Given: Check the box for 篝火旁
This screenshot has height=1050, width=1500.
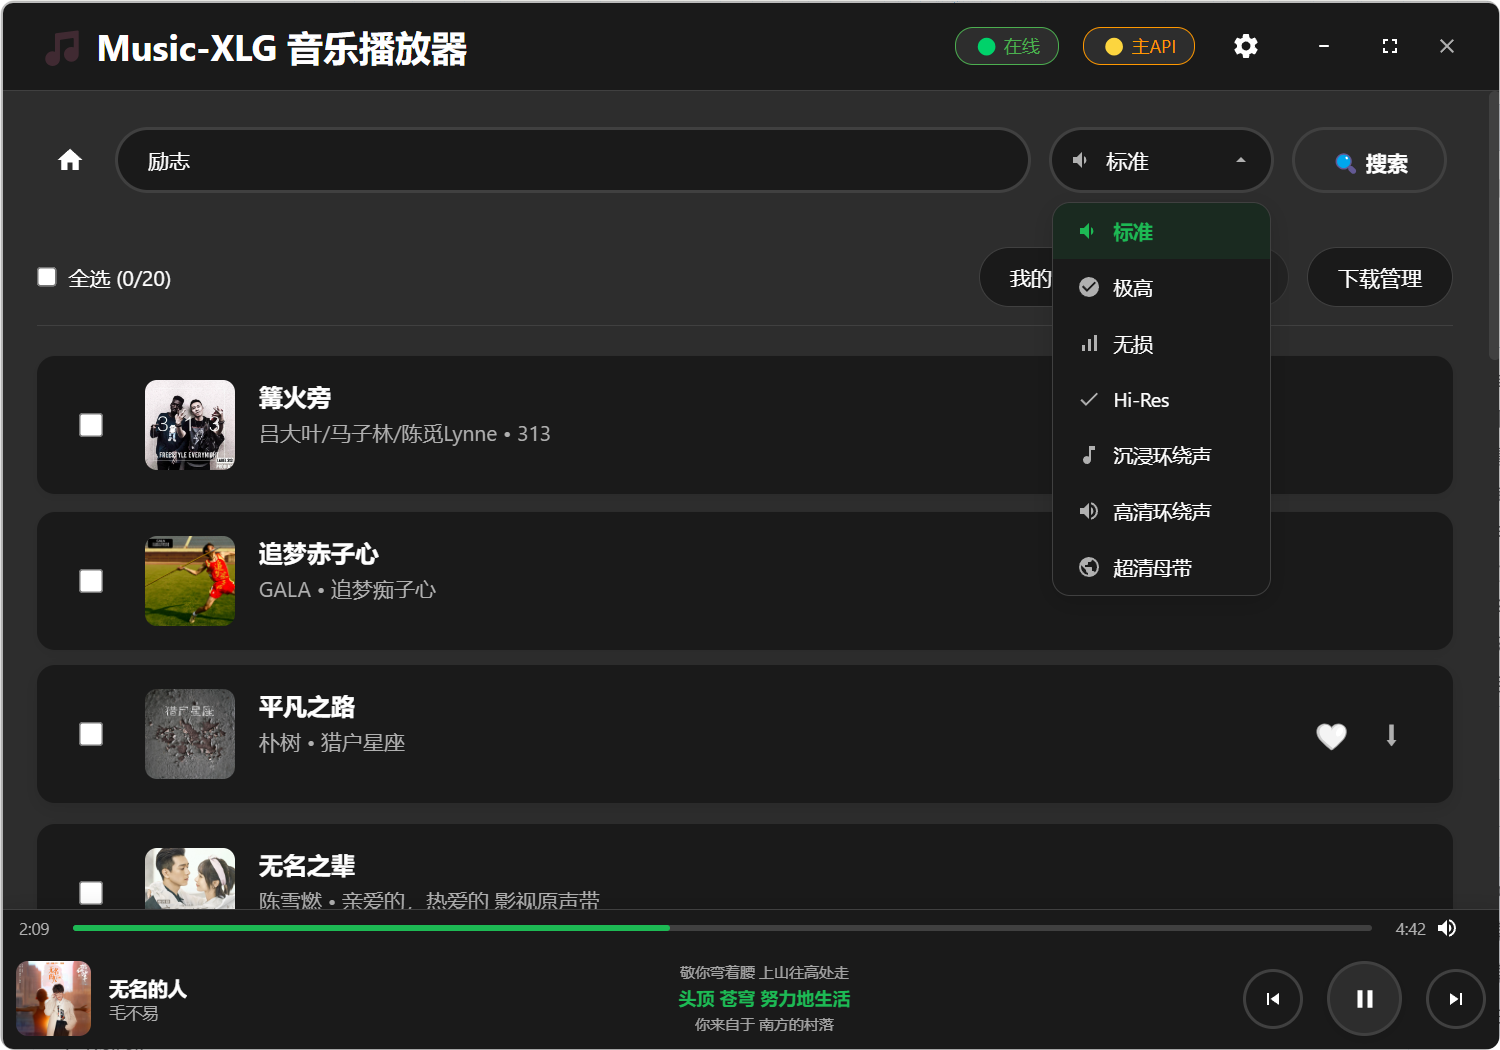Looking at the screenshot, I should (91, 425).
